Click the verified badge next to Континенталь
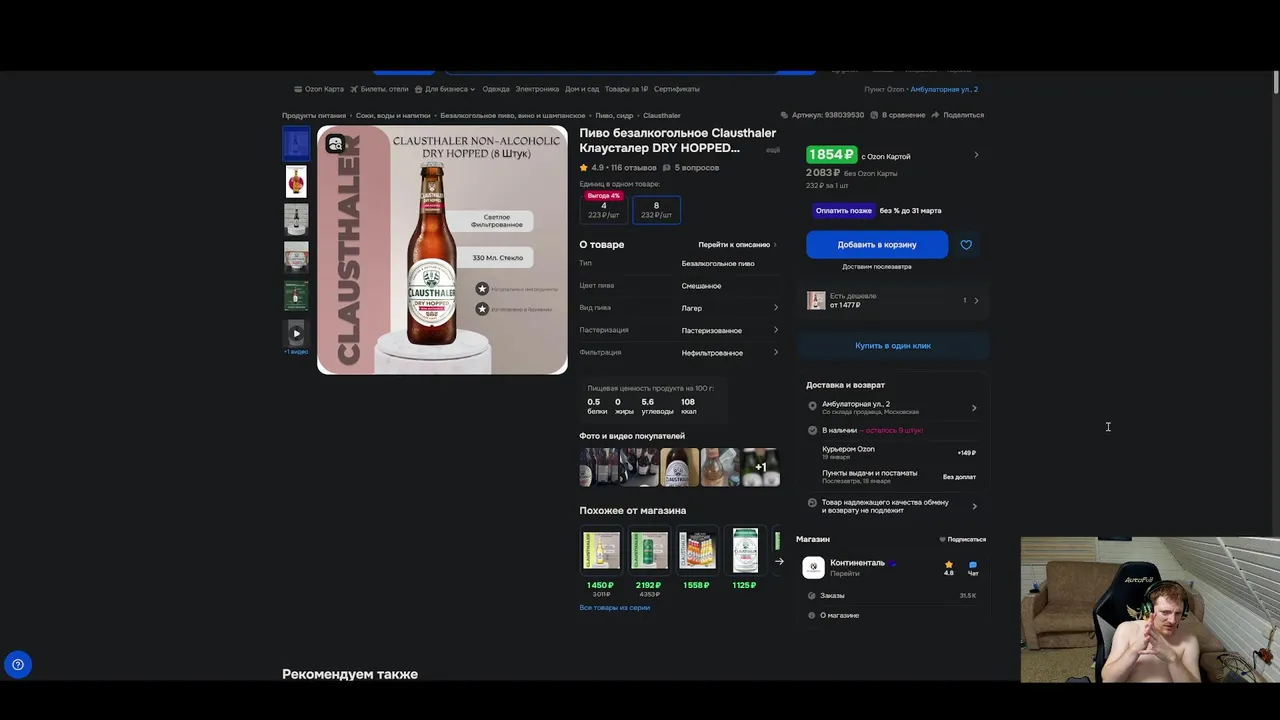 point(893,563)
